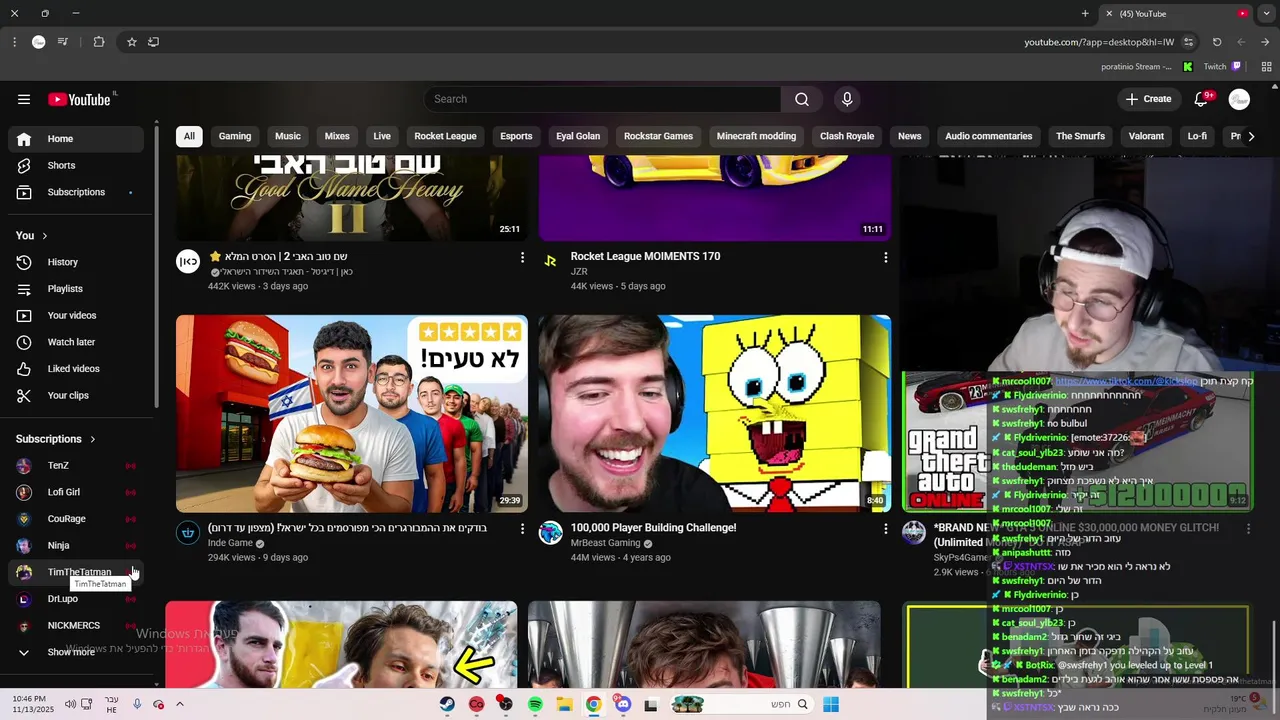
Task: Click the browser address bar URL
Action: click(x=1098, y=42)
